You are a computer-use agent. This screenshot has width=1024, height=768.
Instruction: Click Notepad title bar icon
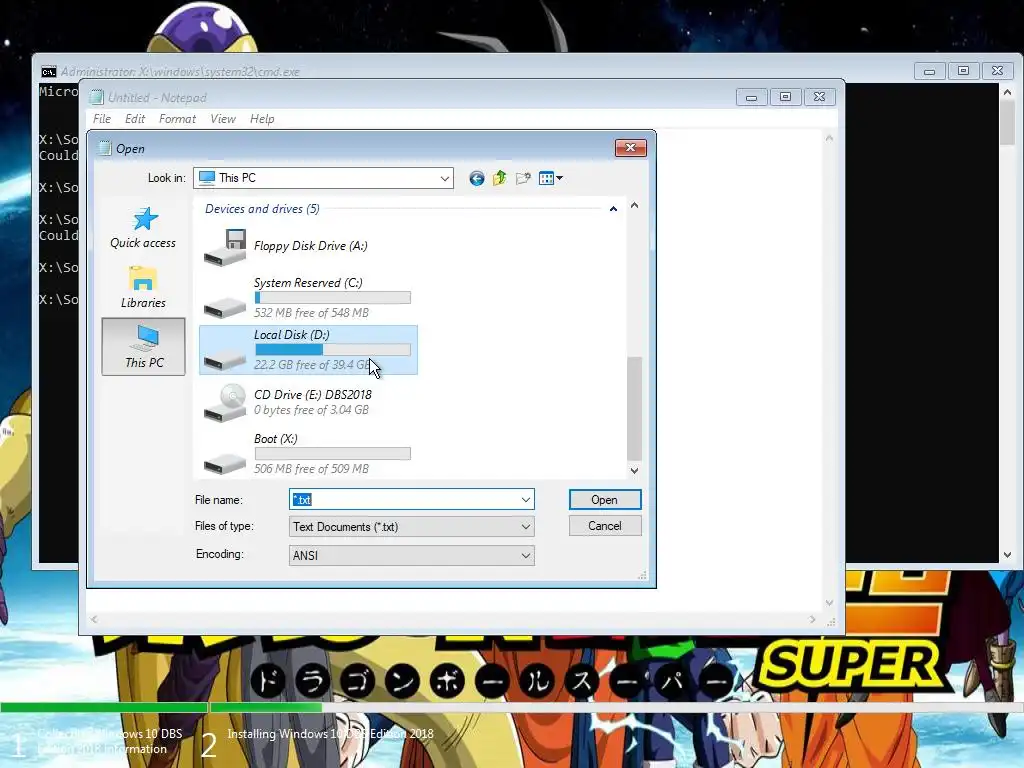97,97
